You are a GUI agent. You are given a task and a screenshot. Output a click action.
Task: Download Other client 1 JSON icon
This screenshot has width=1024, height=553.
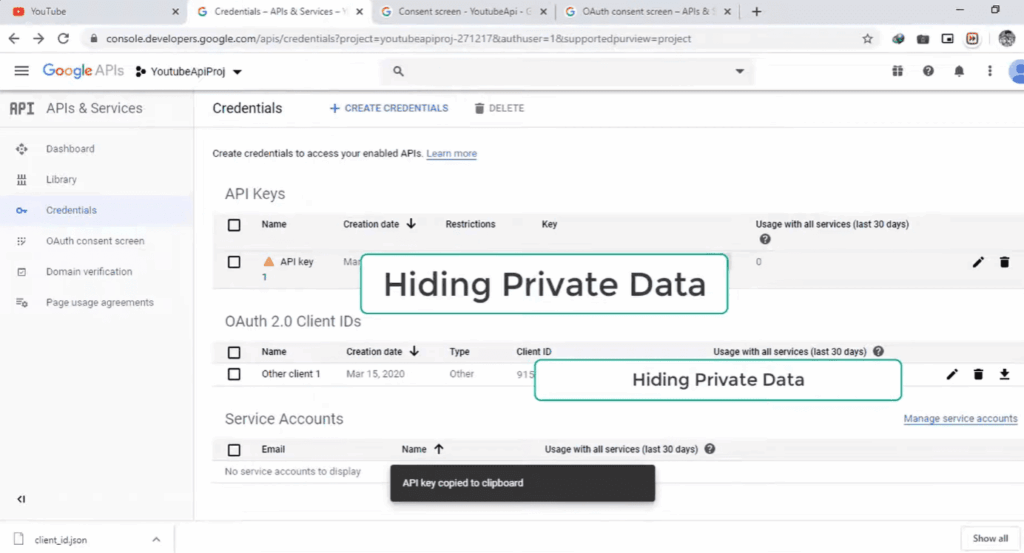tap(1004, 374)
